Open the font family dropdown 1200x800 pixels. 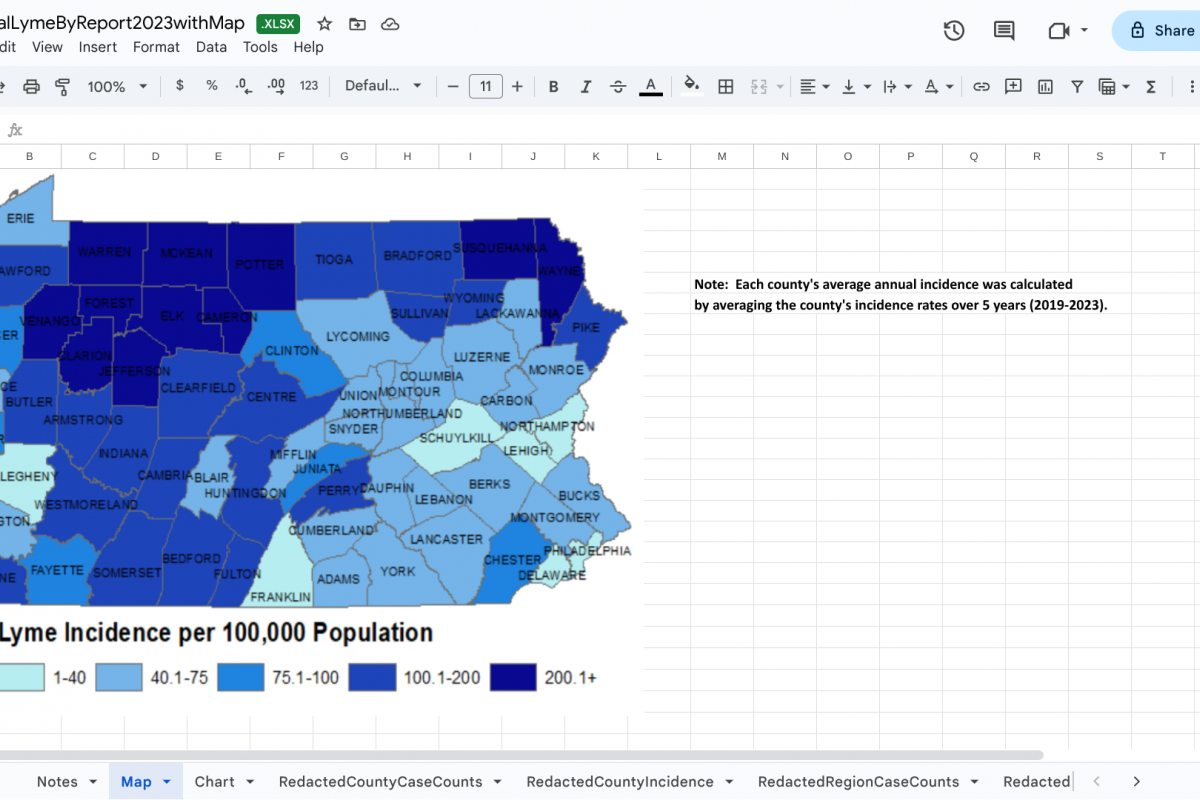tap(383, 87)
